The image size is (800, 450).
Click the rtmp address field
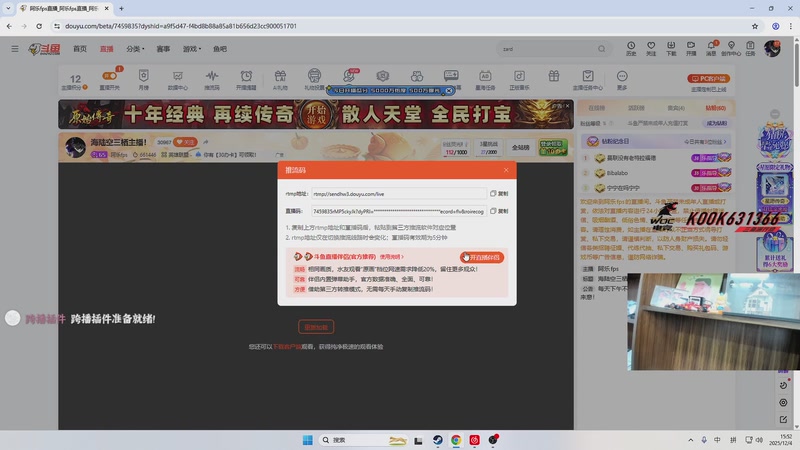coord(398,194)
